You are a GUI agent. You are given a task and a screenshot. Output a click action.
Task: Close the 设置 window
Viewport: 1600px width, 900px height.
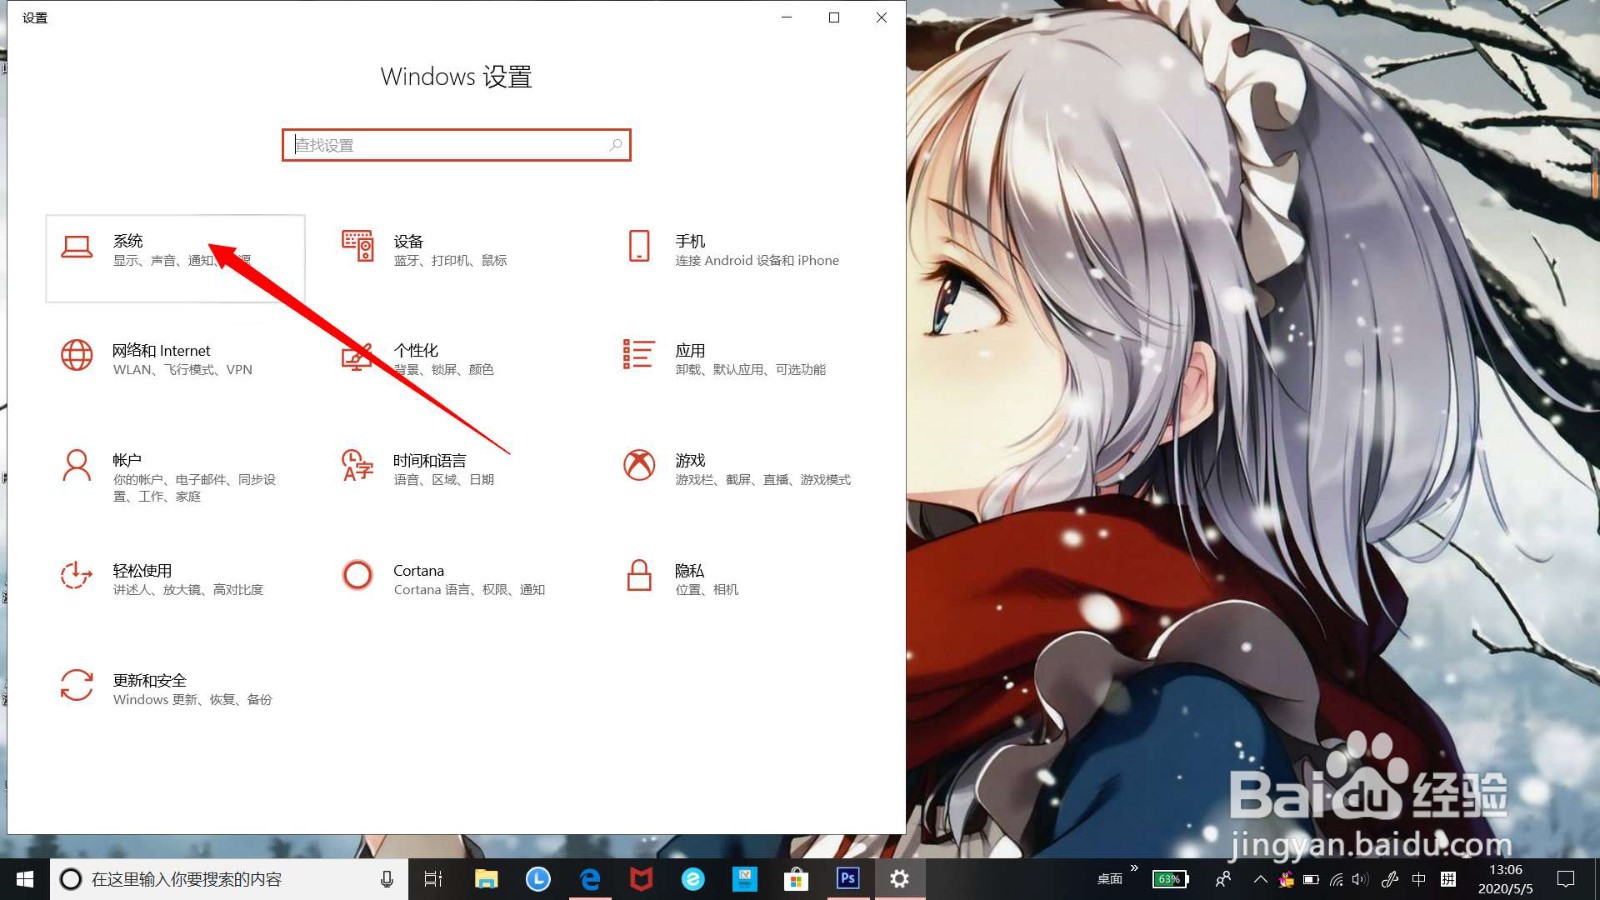coord(881,17)
